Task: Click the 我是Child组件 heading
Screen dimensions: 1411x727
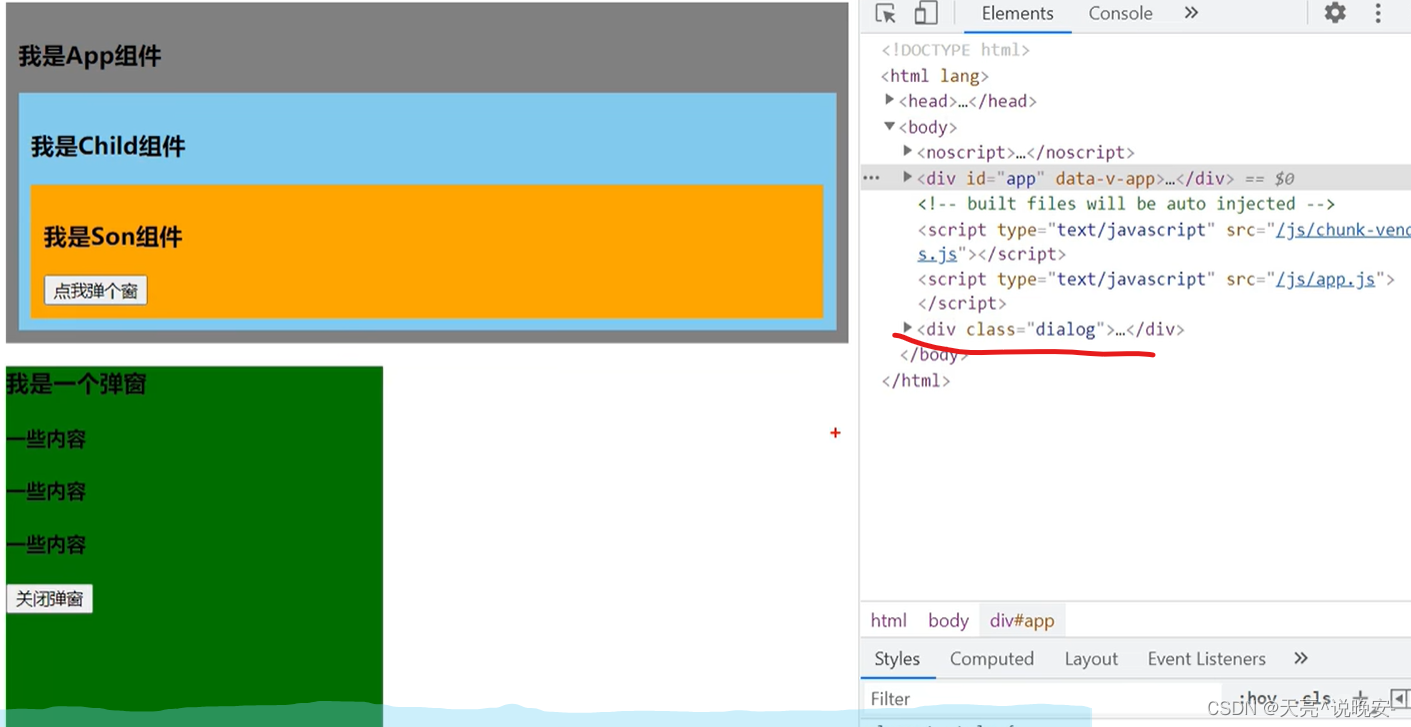Action: tap(108, 146)
